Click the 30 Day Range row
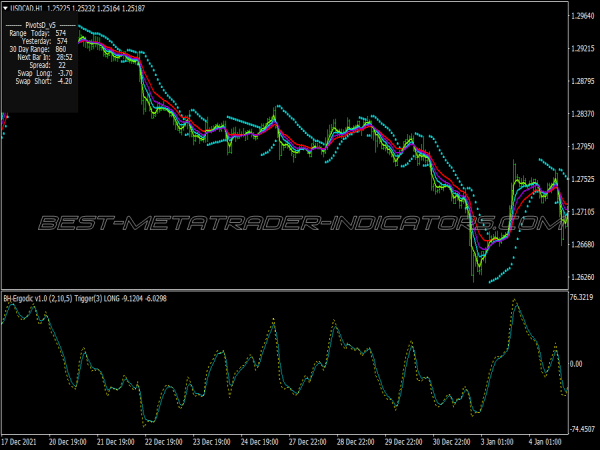The width and height of the screenshot is (600, 450). (40, 48)
